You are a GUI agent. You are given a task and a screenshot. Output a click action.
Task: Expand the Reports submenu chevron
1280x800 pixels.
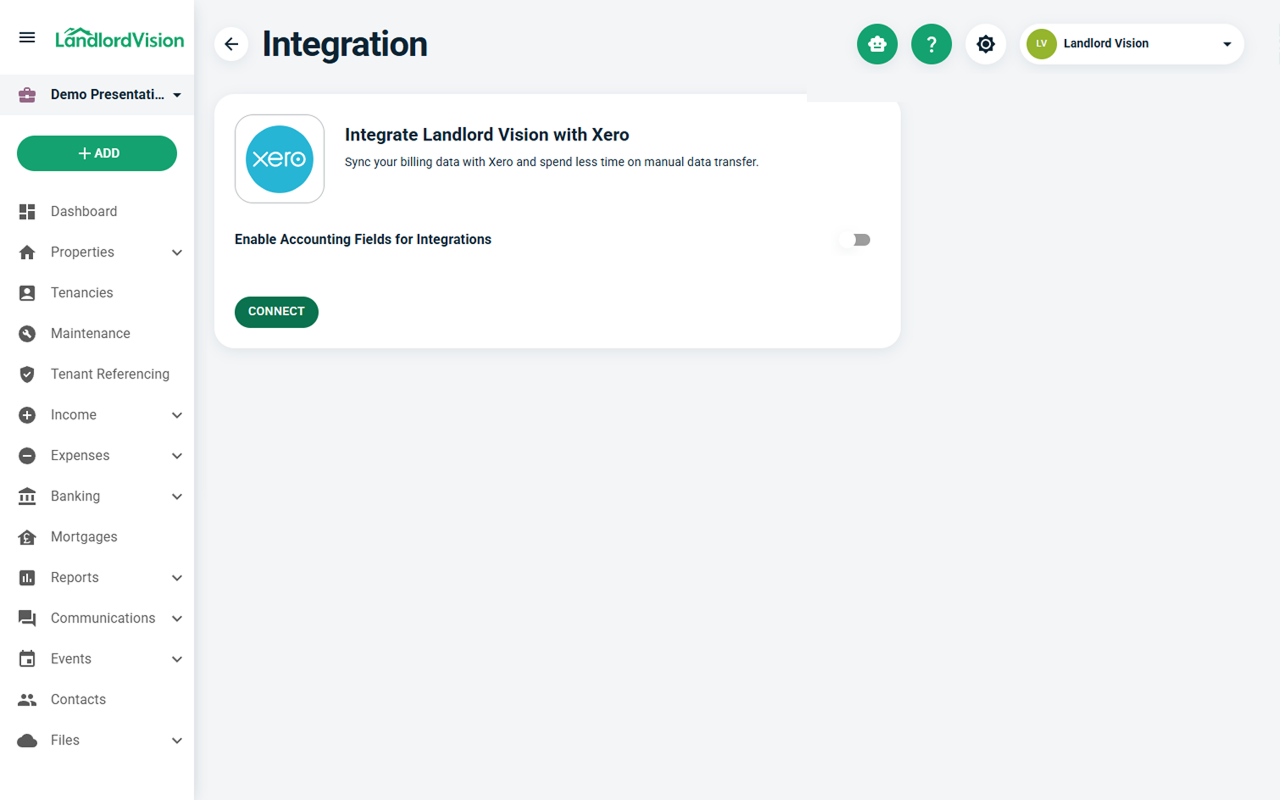(x=177, y=578)
